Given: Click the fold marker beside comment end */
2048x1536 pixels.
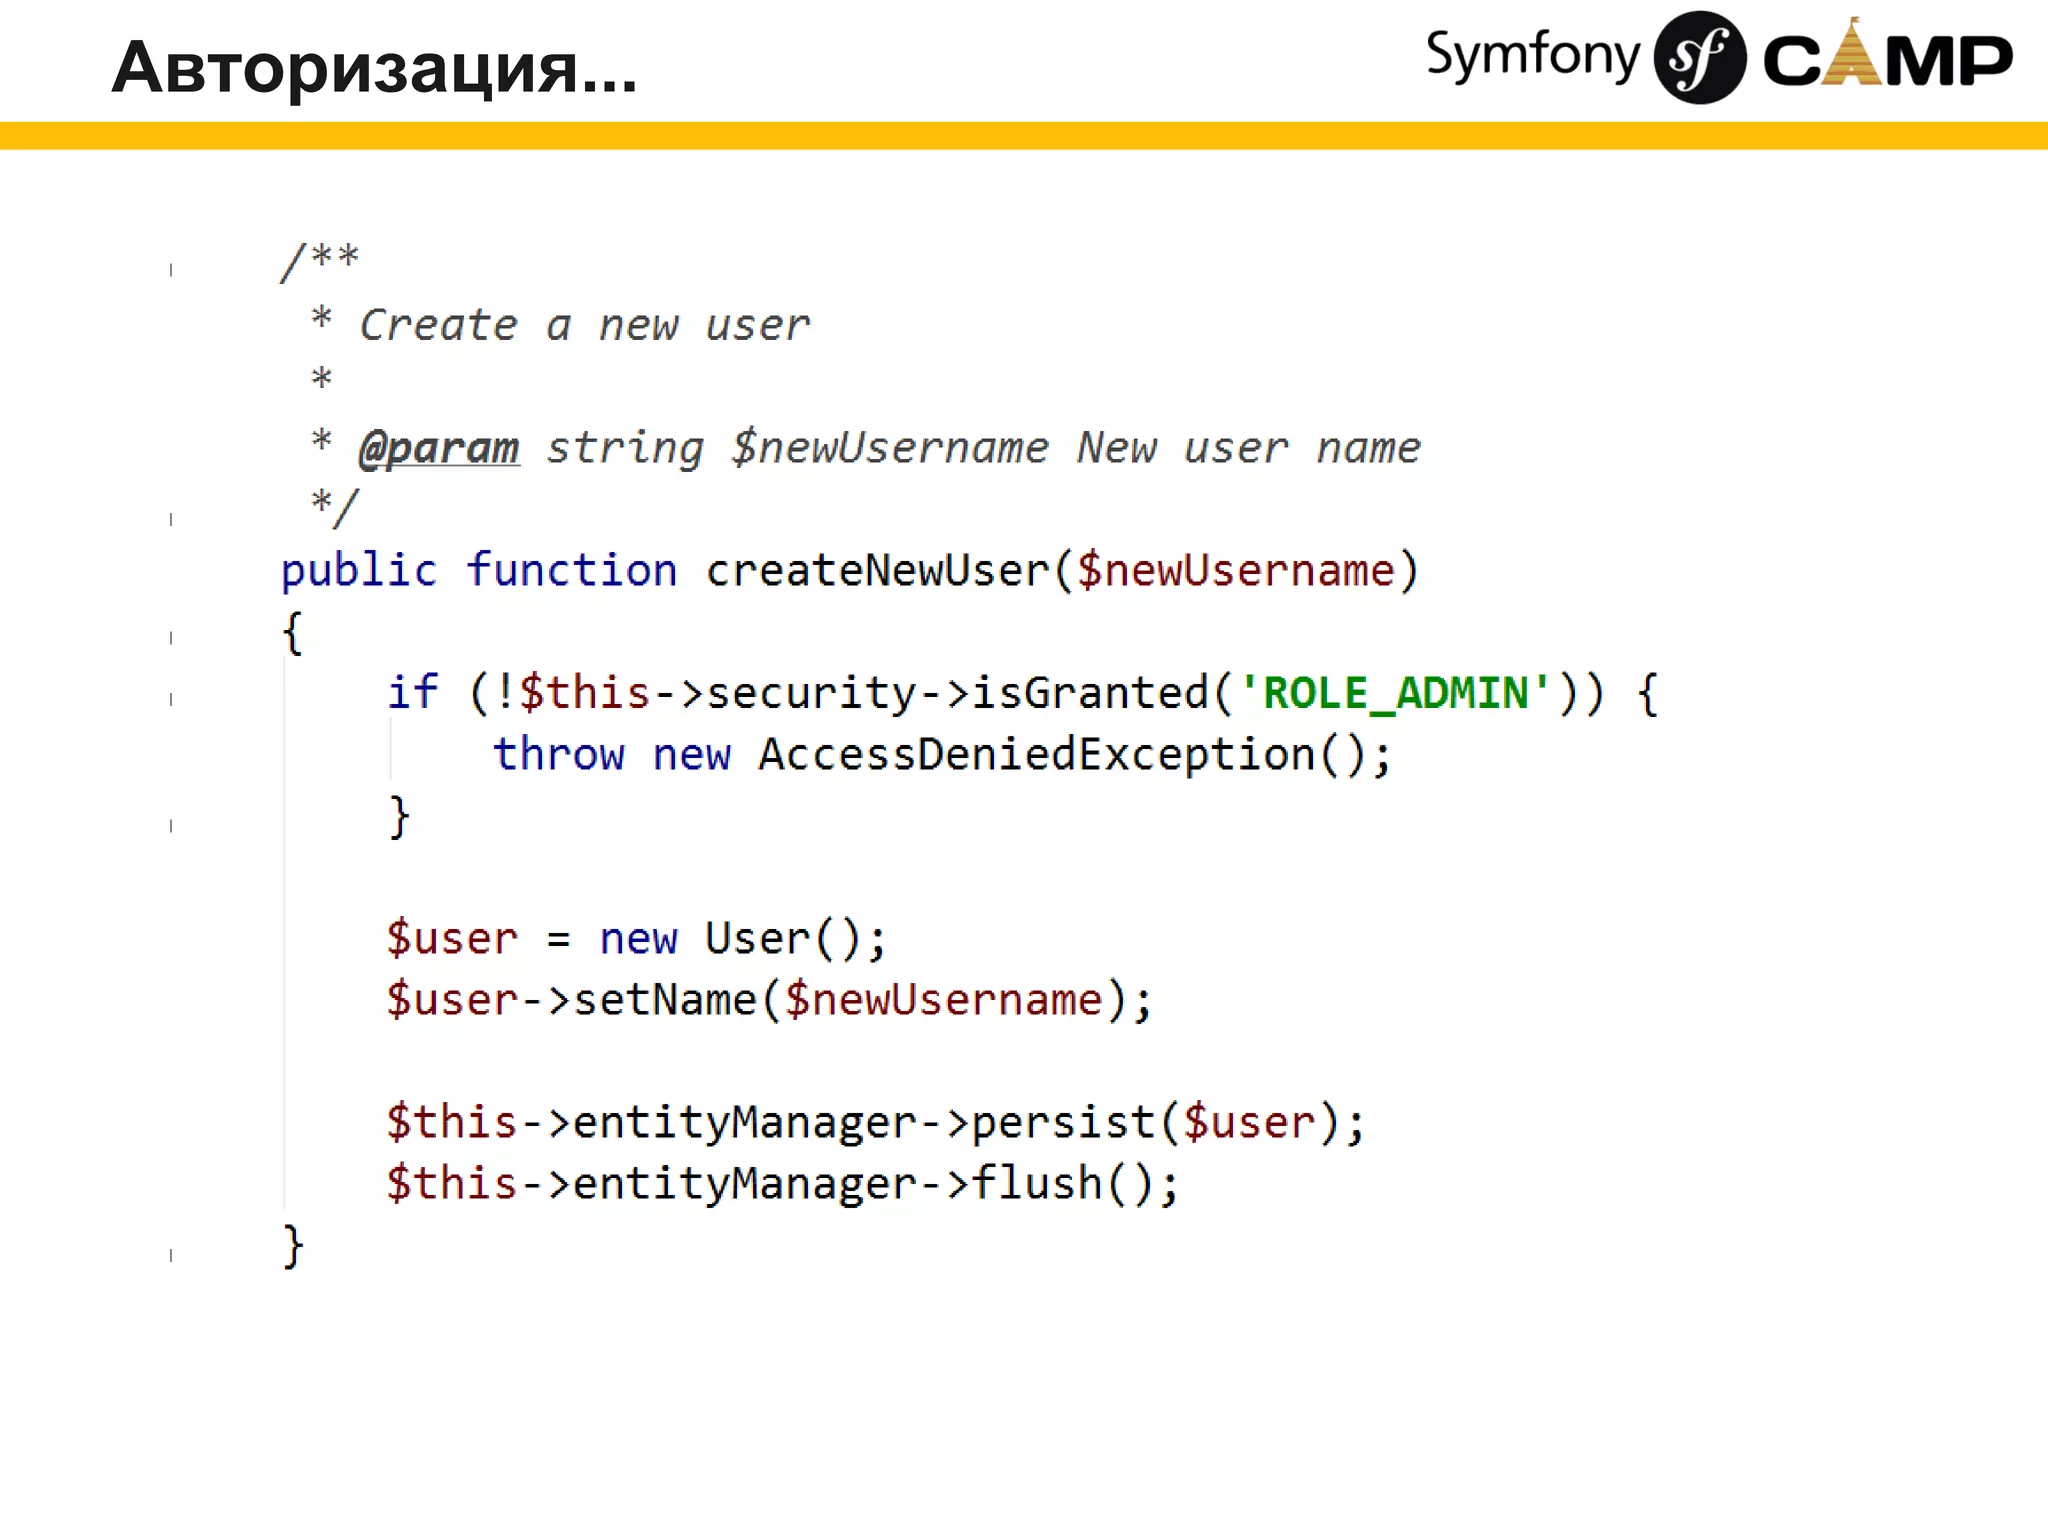Looking at the screenshot, I should click(171, 519).
